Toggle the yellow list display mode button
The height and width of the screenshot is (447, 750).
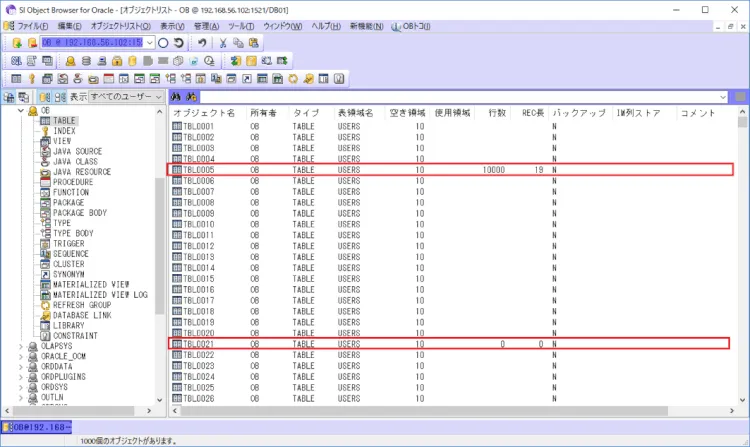(x=45, y=97)
